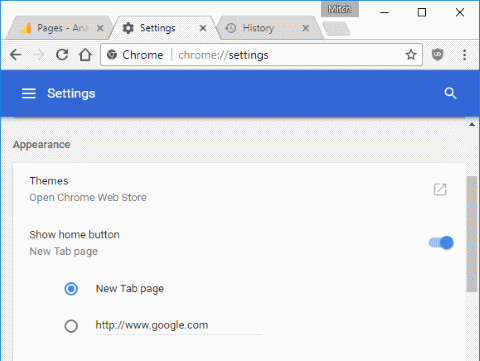Close the Pages - Analytics tab
The image size is (480, 361).
click(x=100, y=28)
